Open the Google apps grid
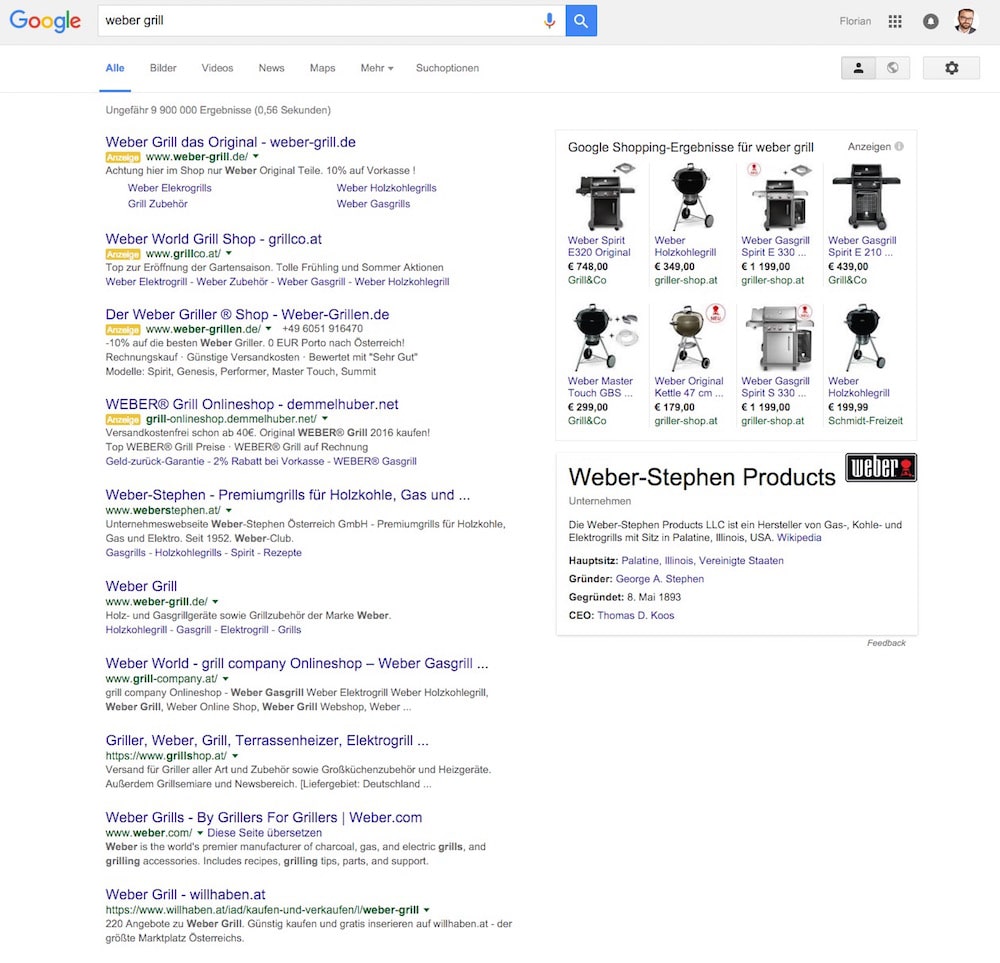This screenshot has height=963, width=1000. (x=895, y=22)
